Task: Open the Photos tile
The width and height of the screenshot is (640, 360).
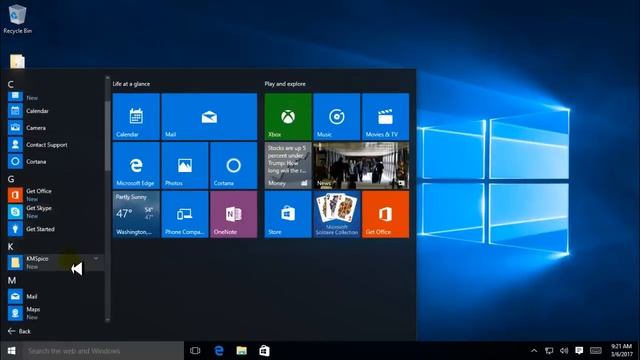Action: click(185, 165)
